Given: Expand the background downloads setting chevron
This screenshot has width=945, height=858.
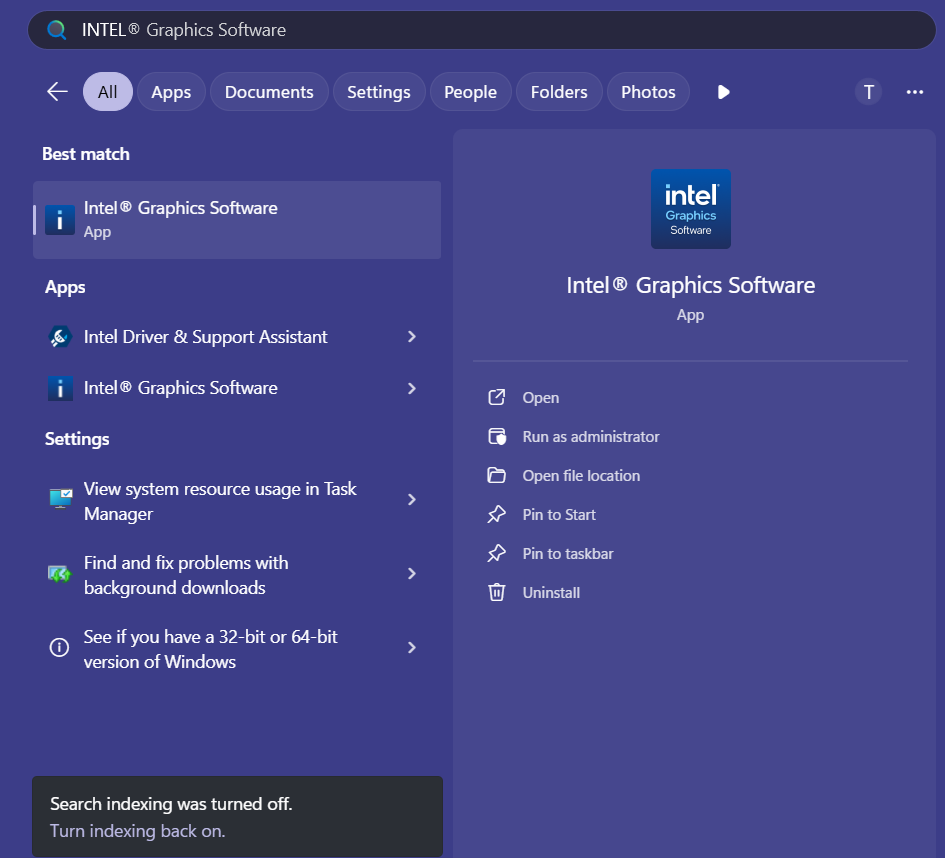Looking at the screenshot, I should (412, 574).
